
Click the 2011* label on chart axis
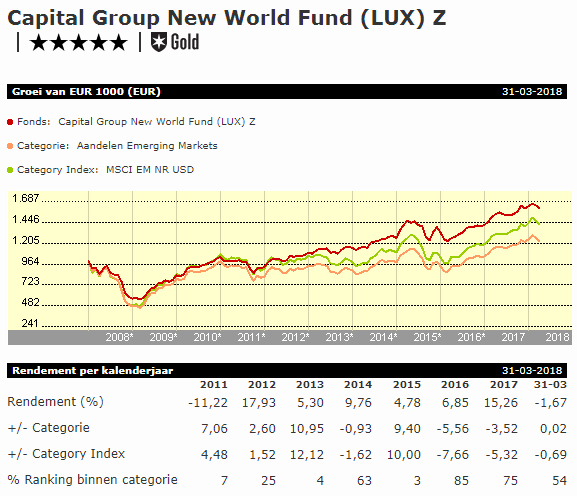(x=251, y=337)
